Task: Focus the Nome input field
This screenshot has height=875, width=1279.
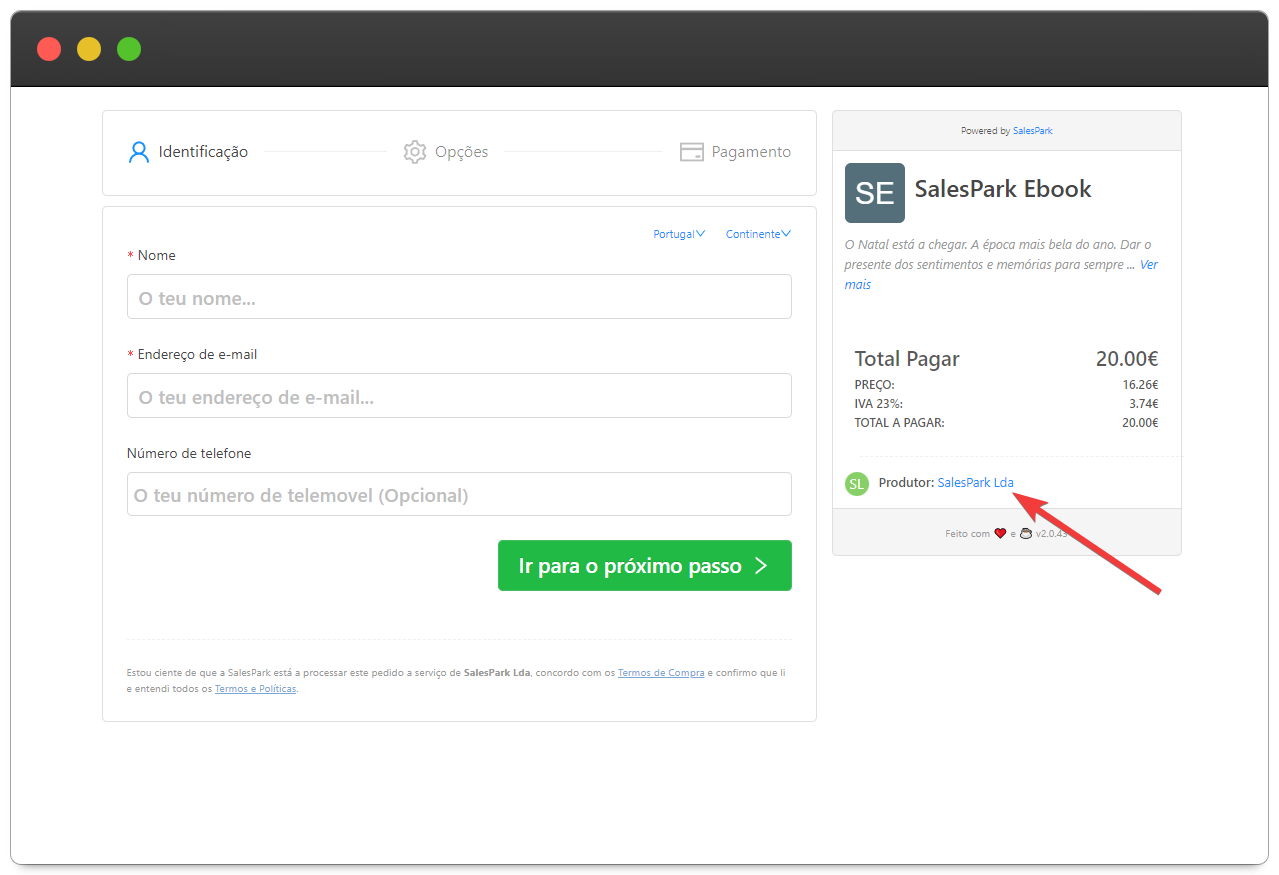Action: 459,297
